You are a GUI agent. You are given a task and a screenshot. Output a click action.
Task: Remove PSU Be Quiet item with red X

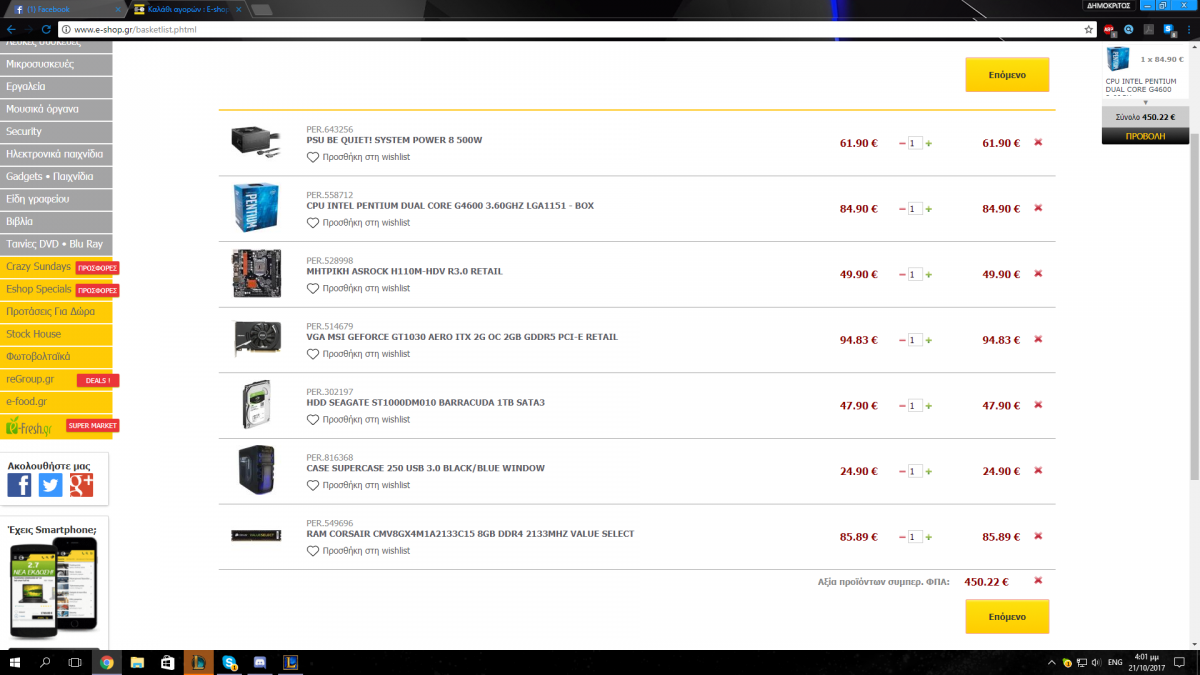[1038, 143]
